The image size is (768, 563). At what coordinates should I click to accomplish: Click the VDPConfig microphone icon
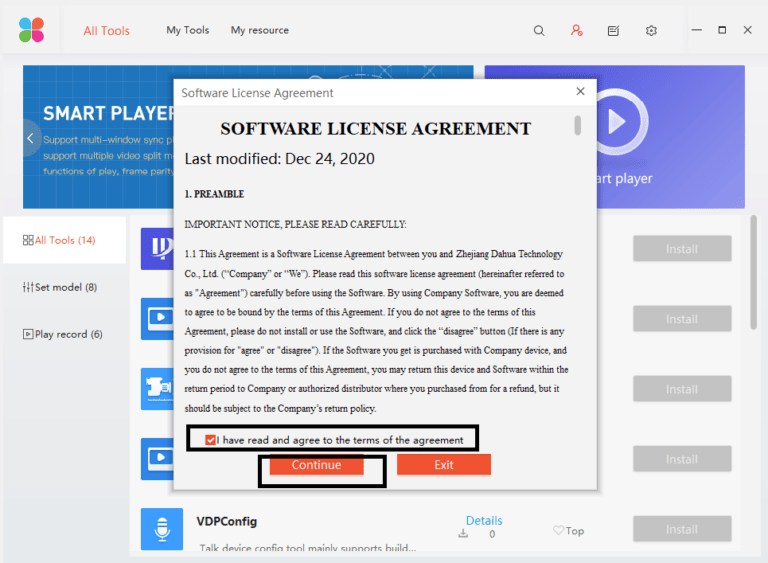(161, 529)
